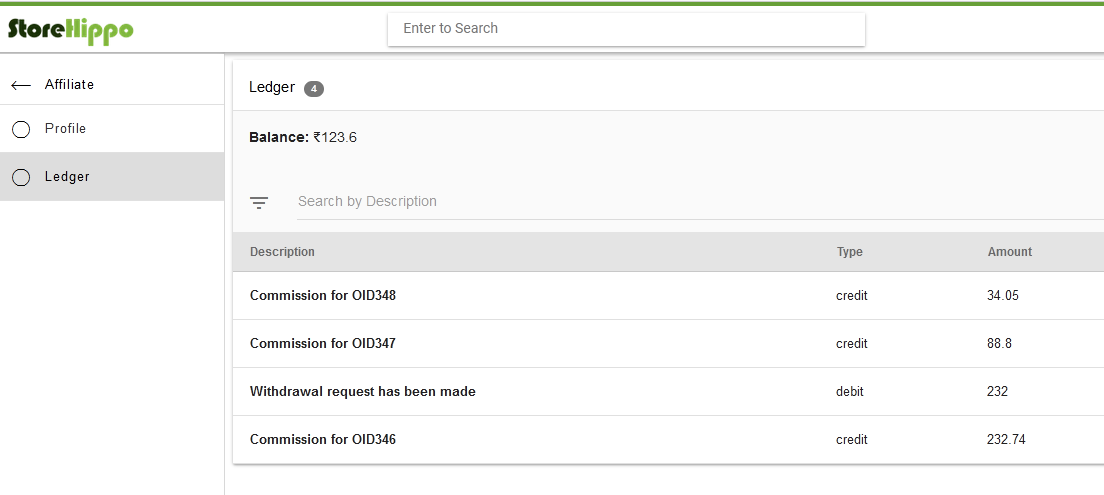
Task: Open the Profile menu item
Action: (112, 129)
